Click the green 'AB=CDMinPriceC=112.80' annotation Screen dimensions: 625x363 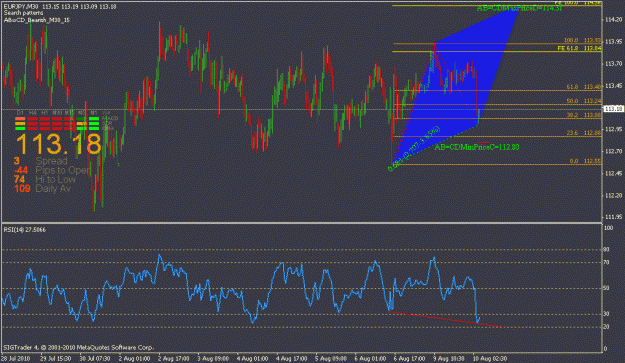pos(477,147)
